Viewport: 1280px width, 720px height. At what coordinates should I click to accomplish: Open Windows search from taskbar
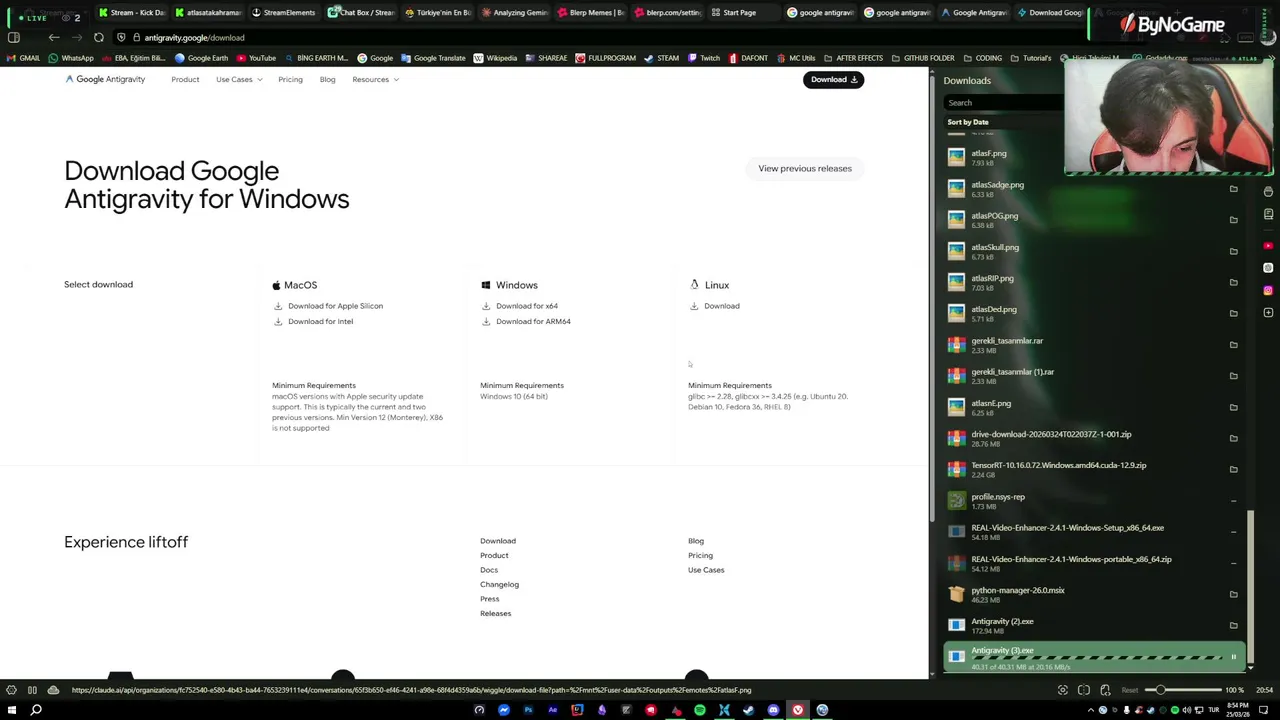tap(36, 710)
